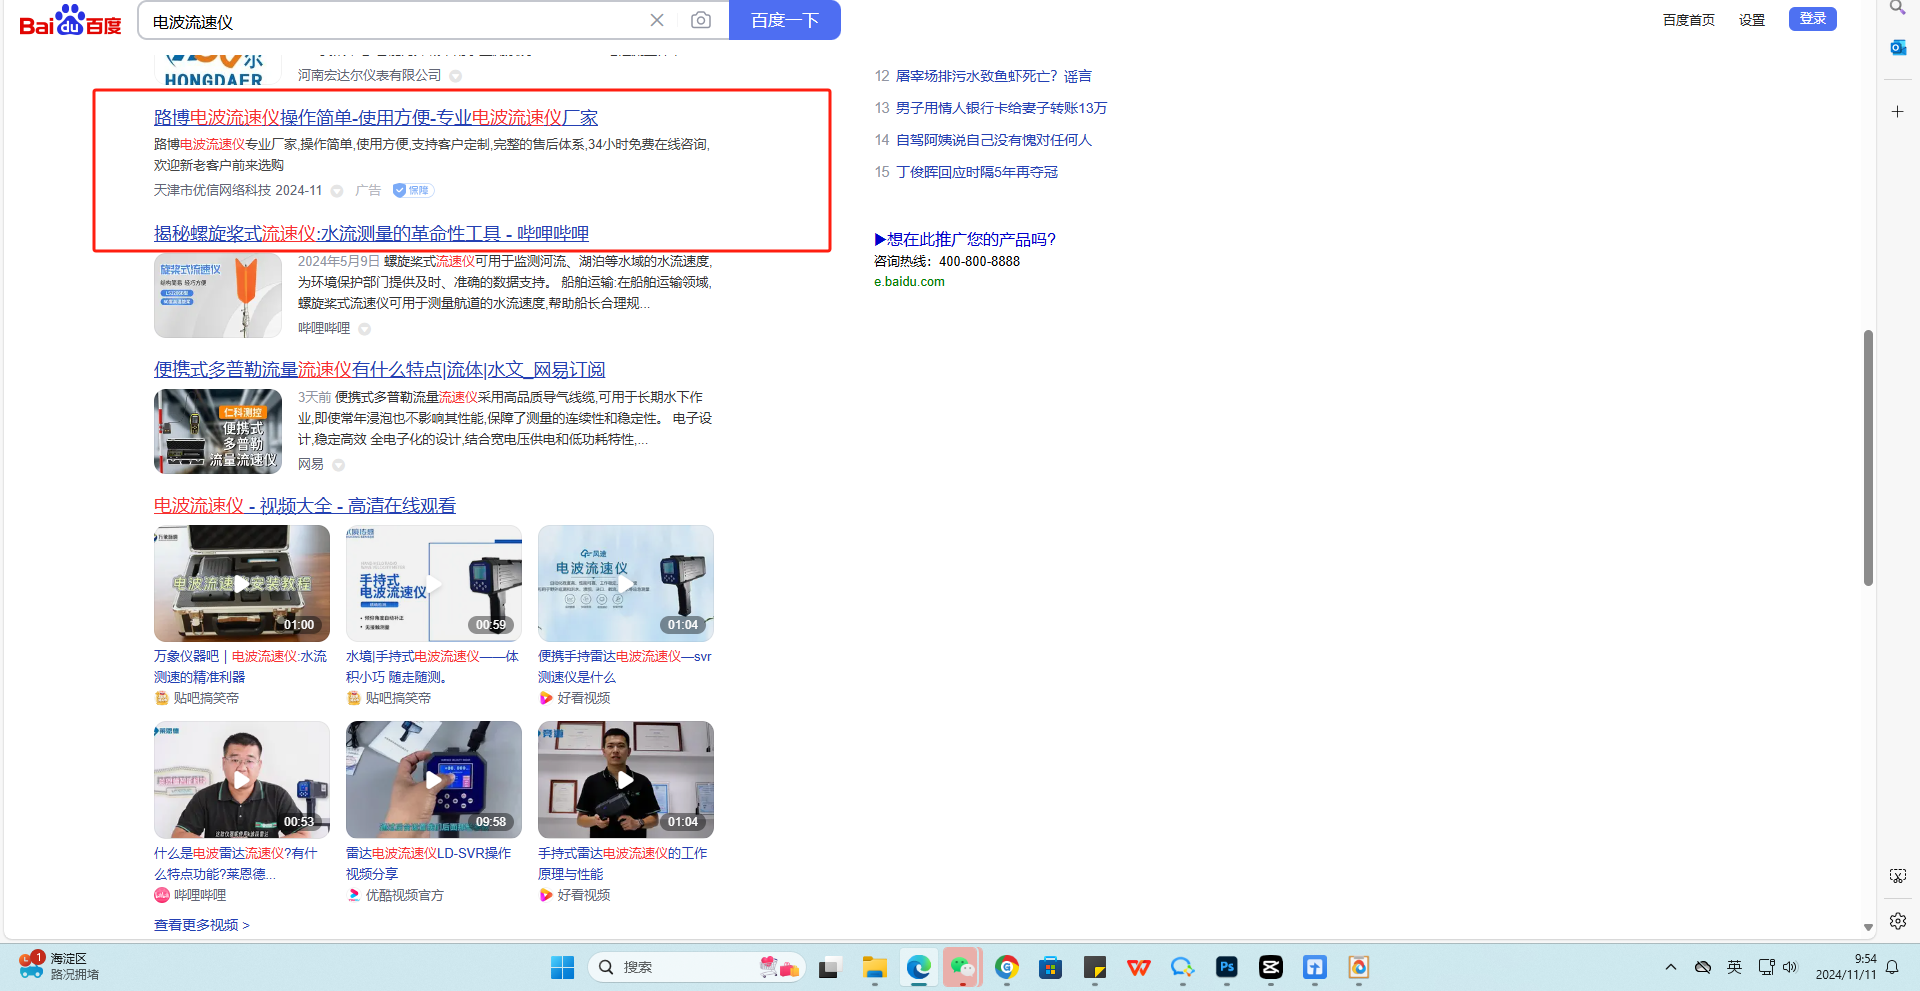Open hot search item 13 男子用情人银行卡
Screen dimensions: 1920x991
(x=1002, y=108)
